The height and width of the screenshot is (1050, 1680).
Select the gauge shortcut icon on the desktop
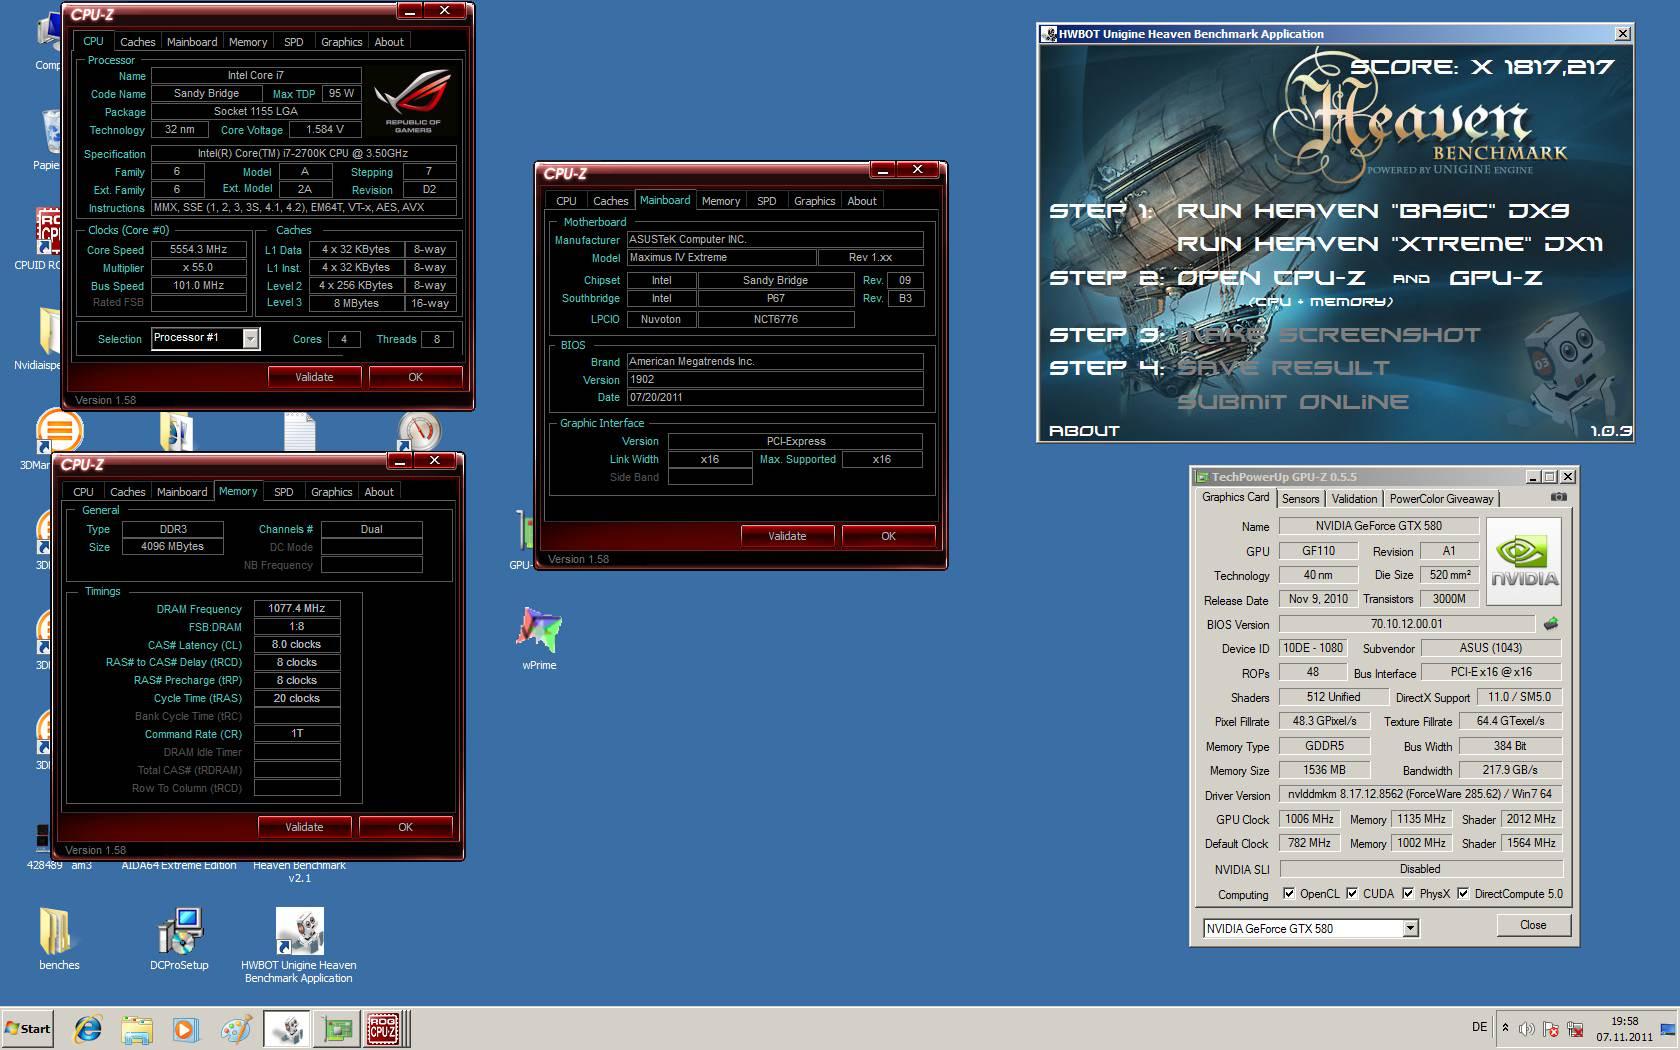[x=419, y=432]
